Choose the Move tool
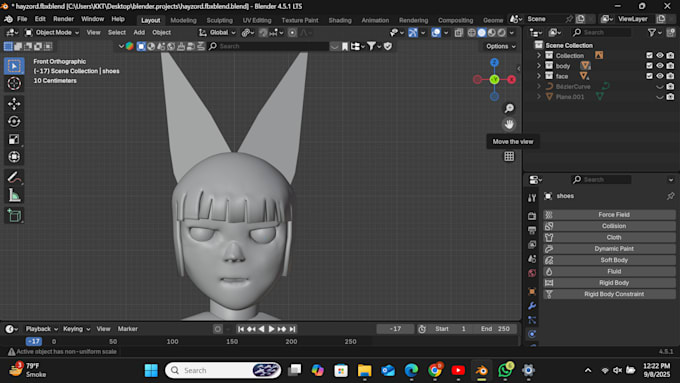 14,104
